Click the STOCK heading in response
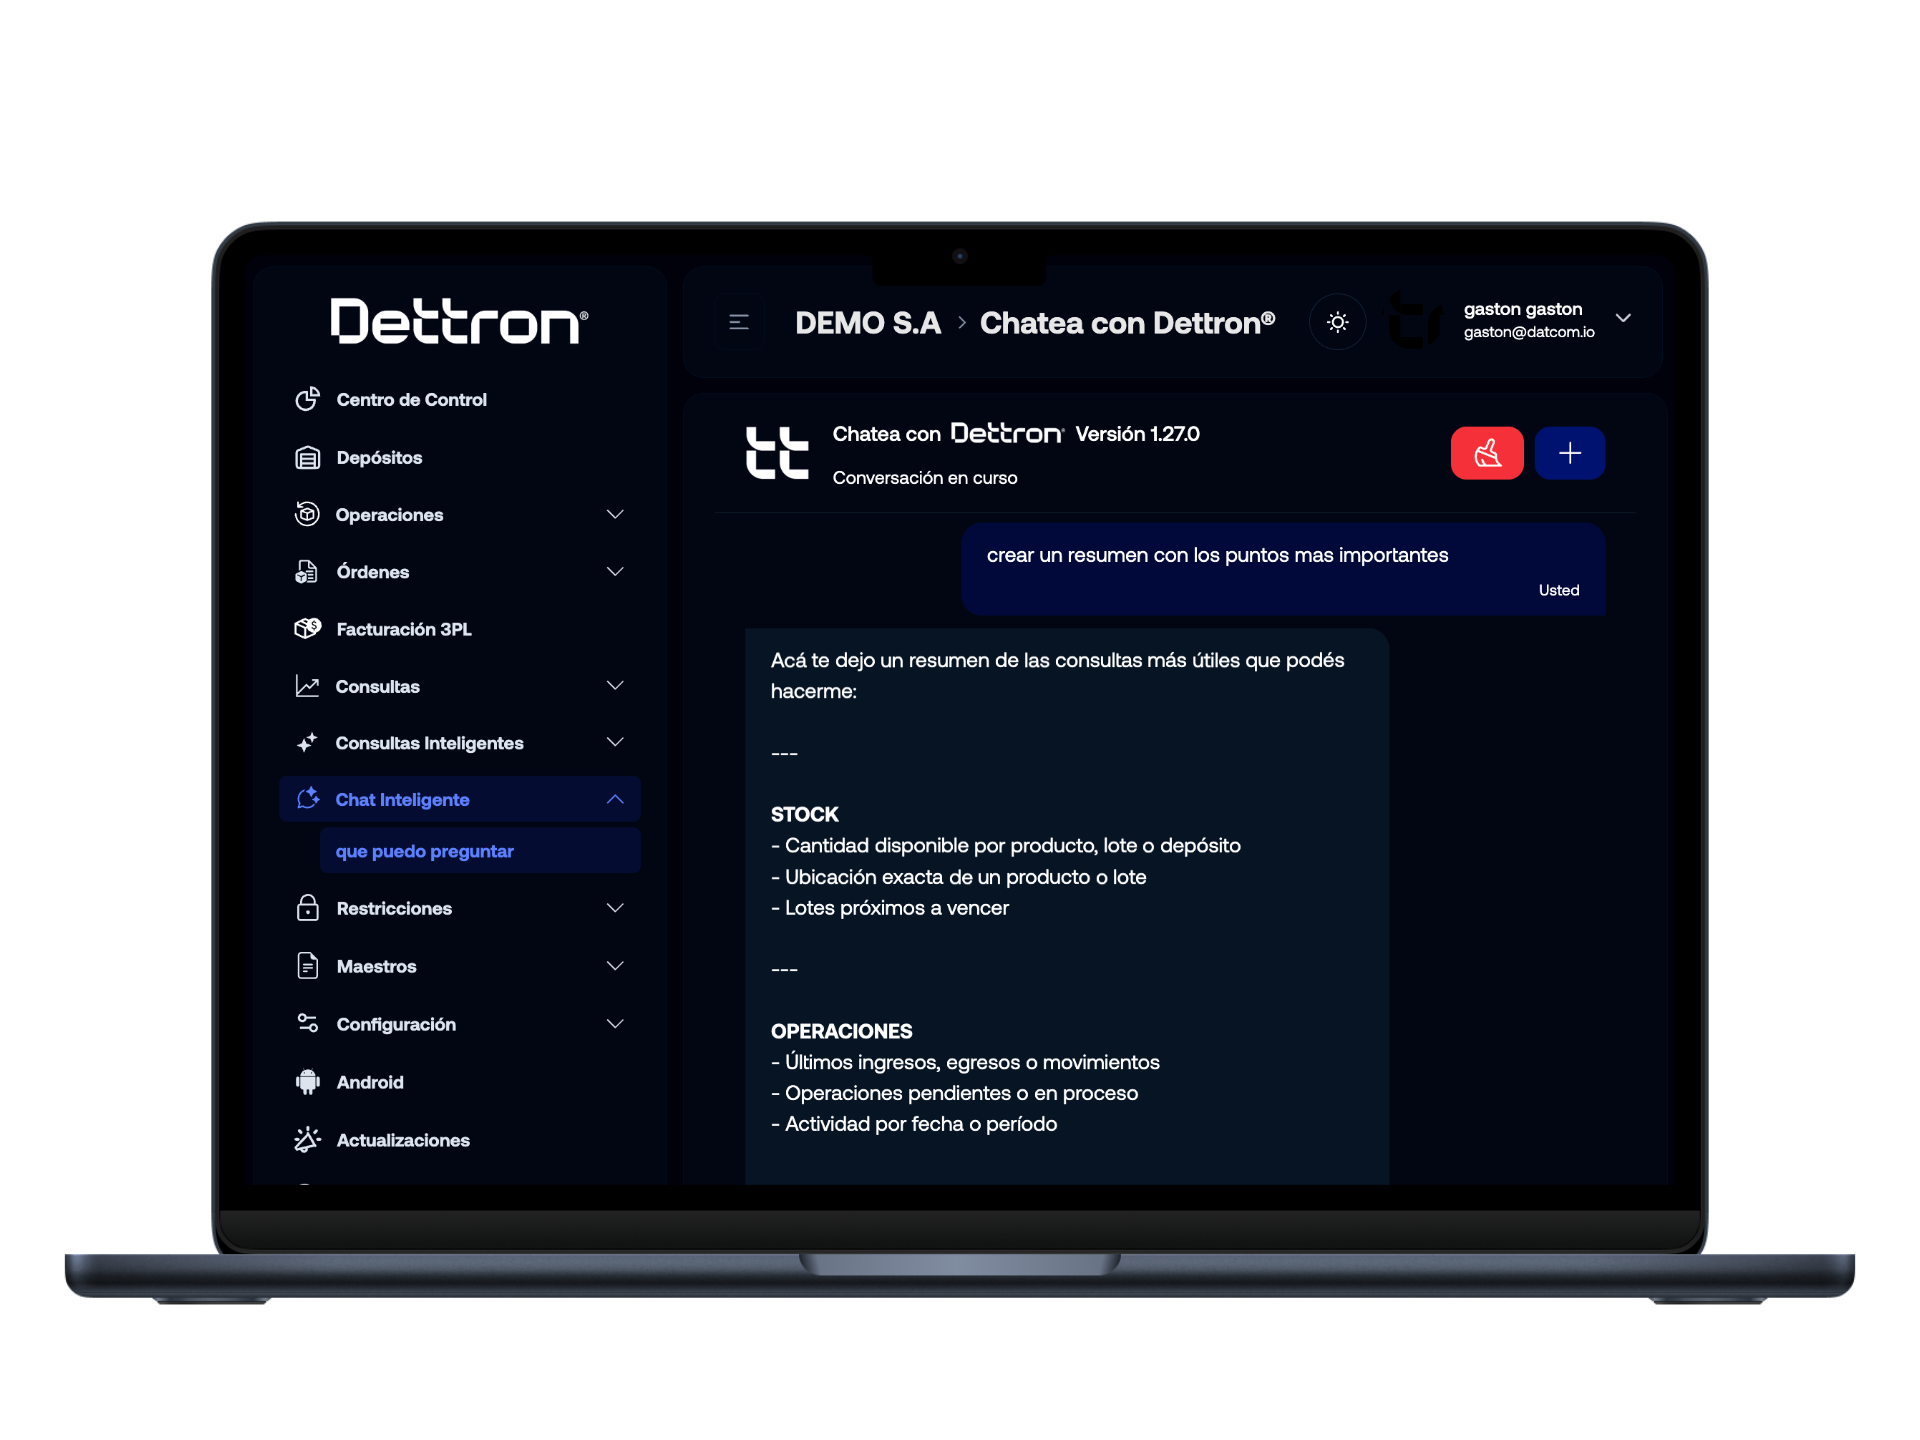 click(804, 814)
